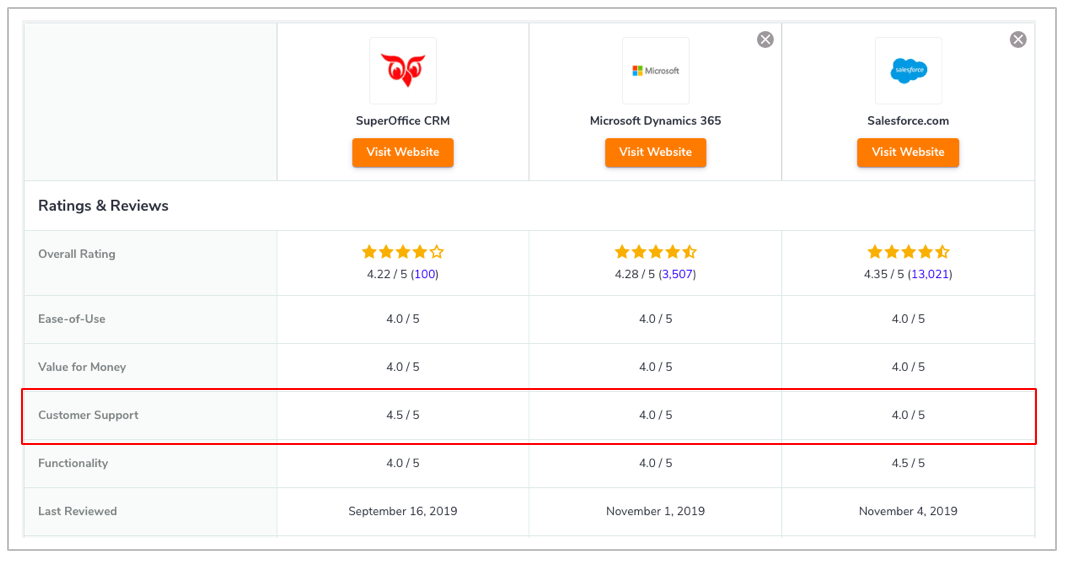Click the 4.28 / 5 overall rating text
Image resolution: width=1066 pixels, height=562 pixels.
[x=635, y=274]
